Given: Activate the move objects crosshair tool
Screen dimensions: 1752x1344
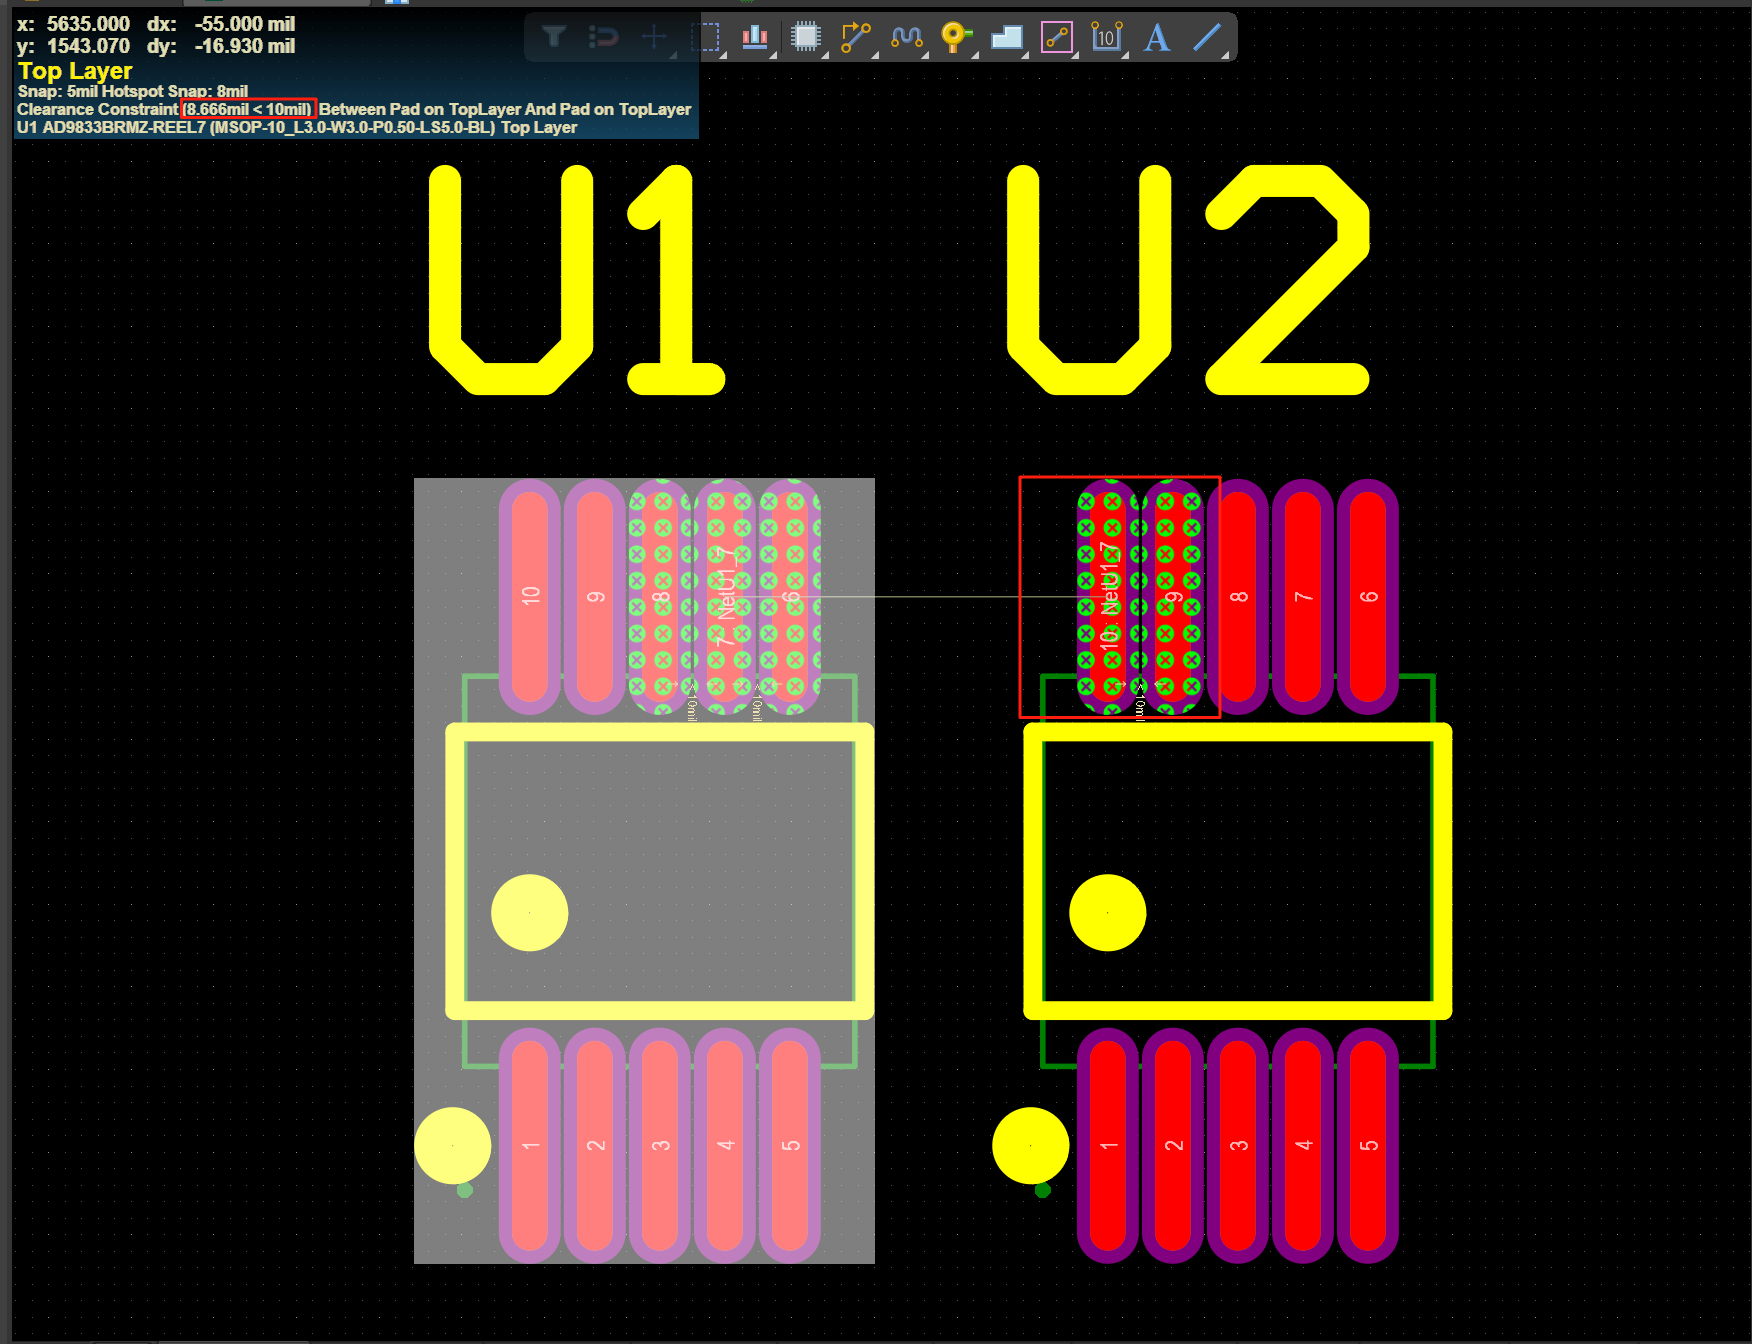Looking at the screenshot, I should tap(654, 38).
